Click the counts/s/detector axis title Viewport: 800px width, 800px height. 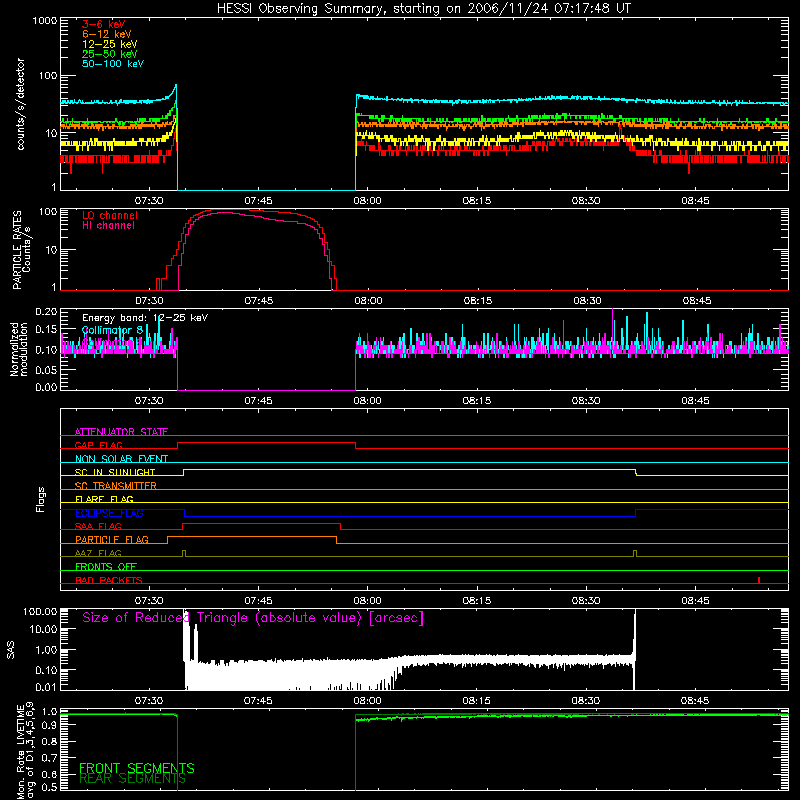pos(20,104)
